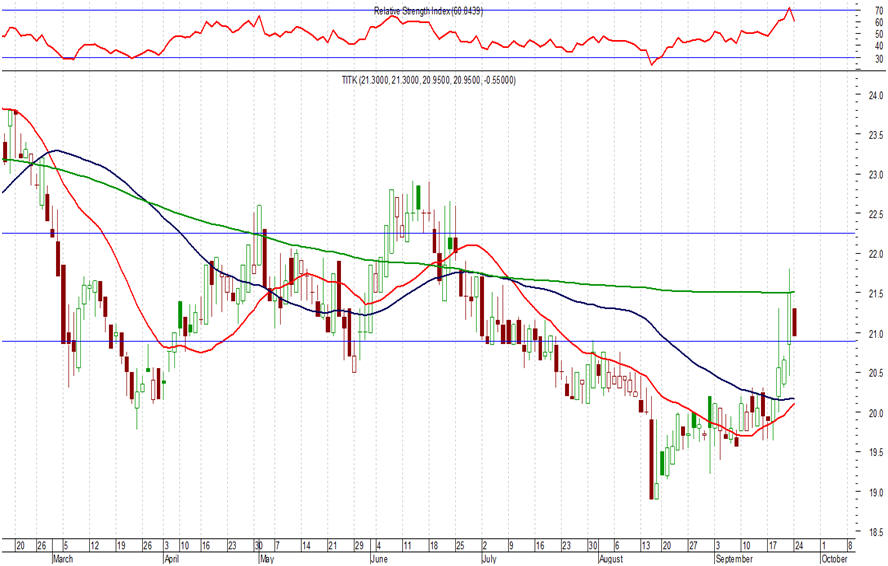Select the March label on the date axis
This screenshot has height=566, width=888.
tap(64, 559)
